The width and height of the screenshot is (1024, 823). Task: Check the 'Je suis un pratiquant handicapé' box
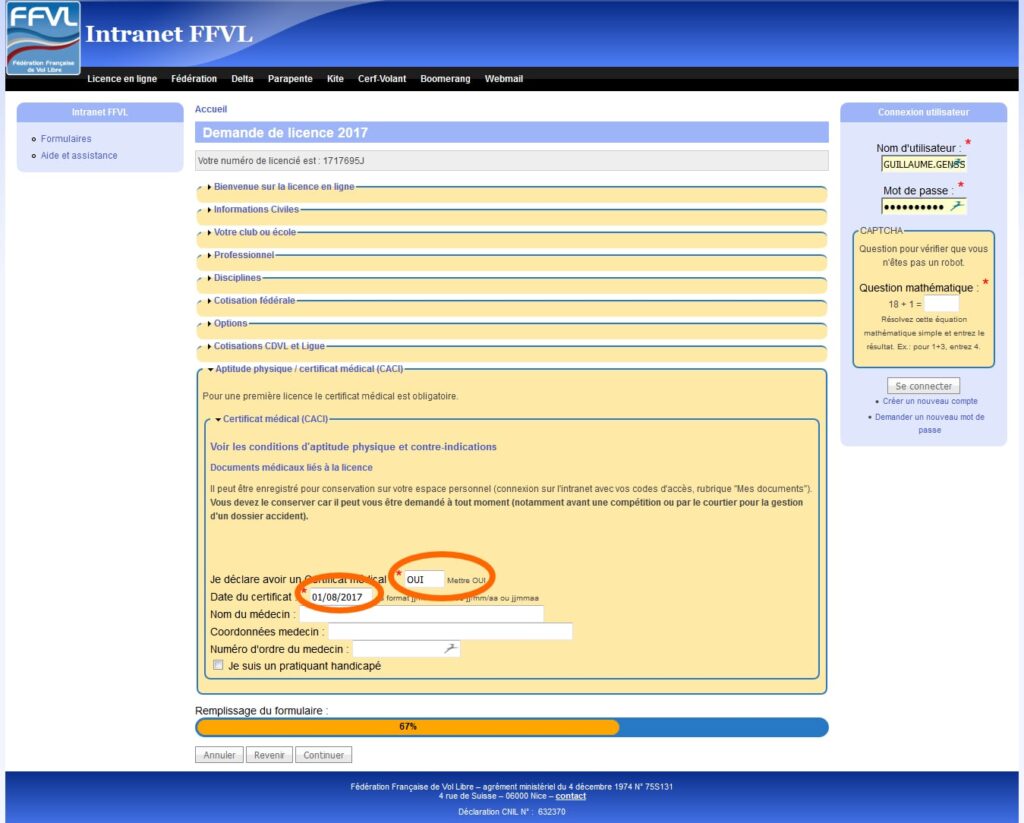(x=218, y=666)
